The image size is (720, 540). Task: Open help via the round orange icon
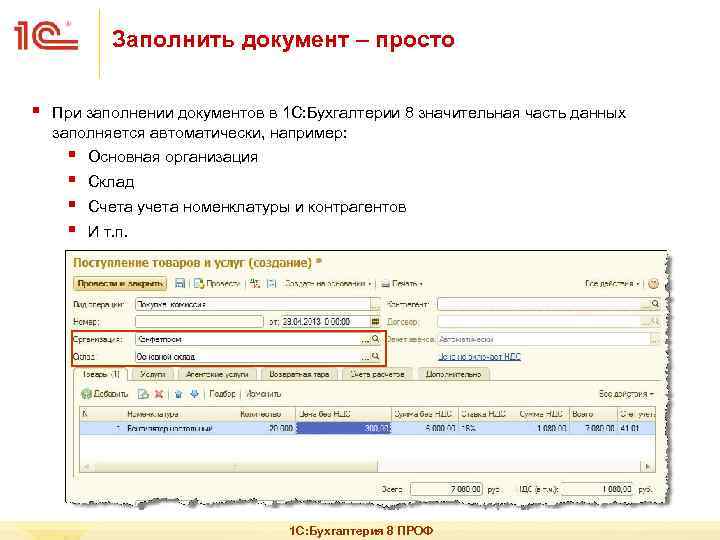click(x=653, y=284)
